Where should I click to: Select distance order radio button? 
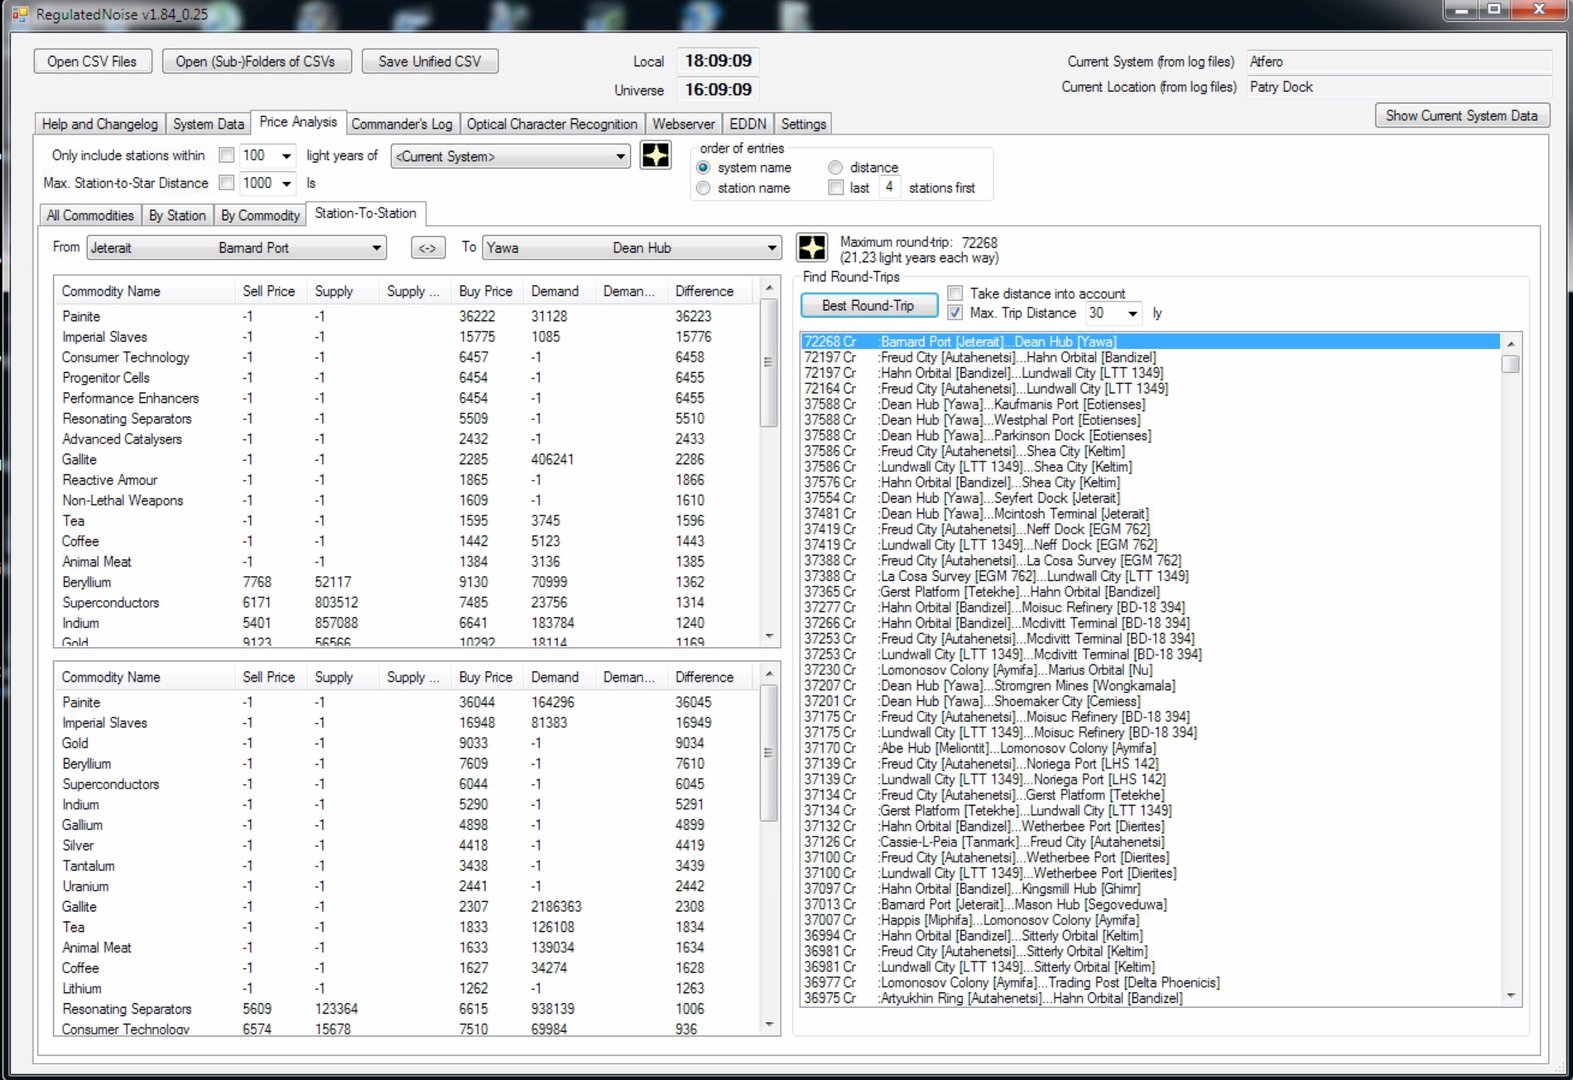835,168
